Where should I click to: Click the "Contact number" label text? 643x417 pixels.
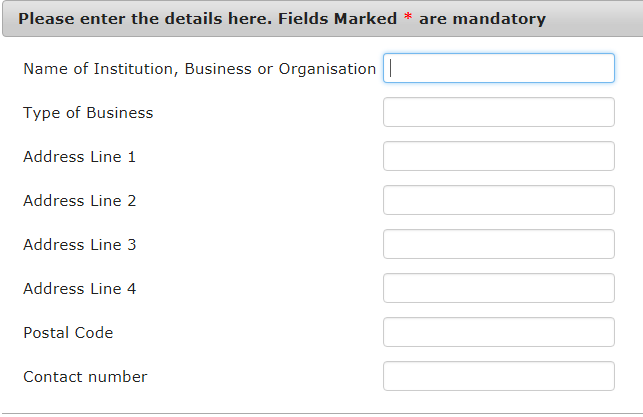point(85,377)
